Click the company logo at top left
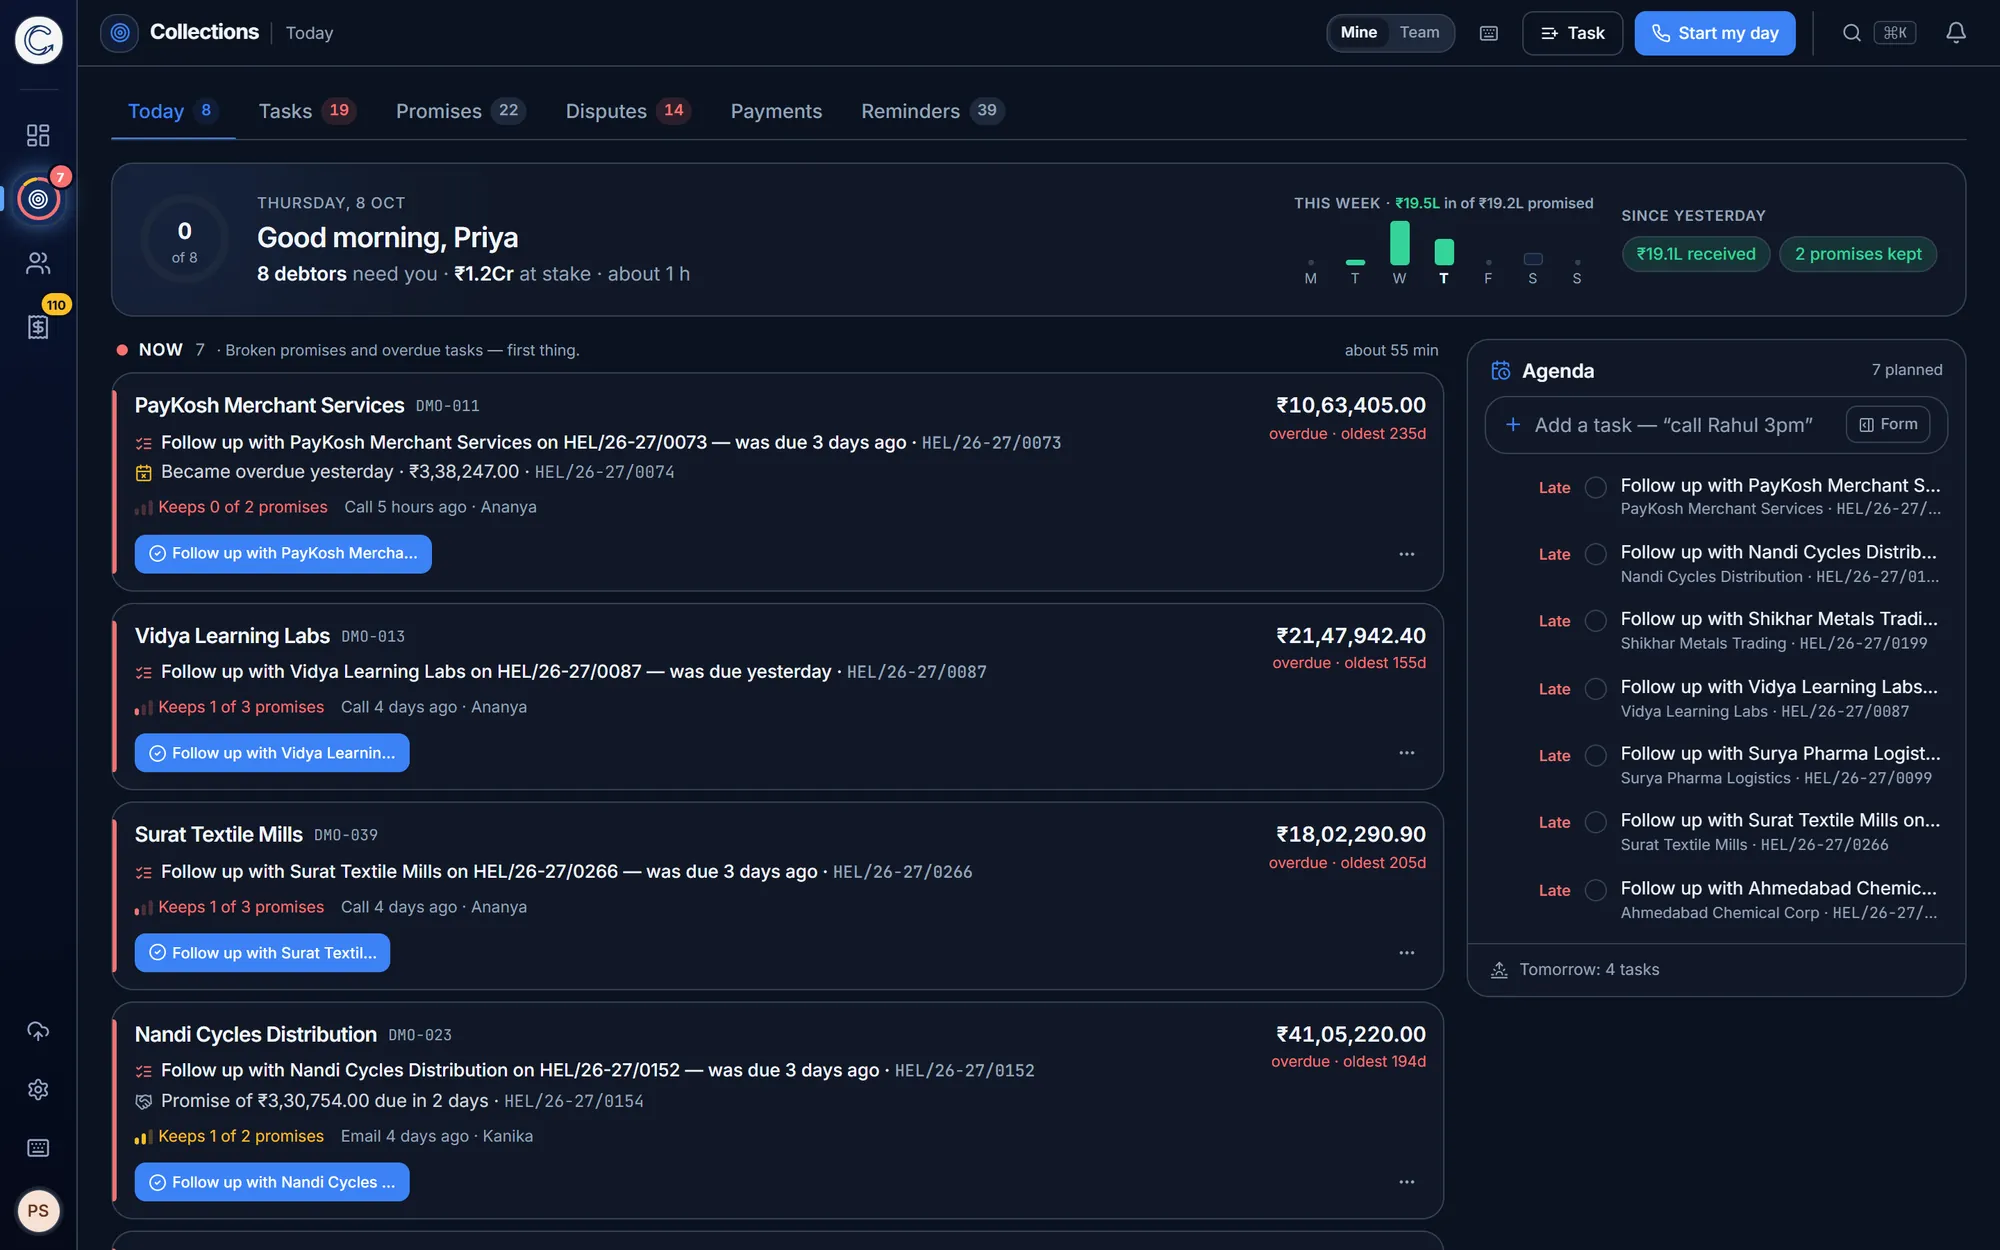This screenshot has height=1250, width=2000. pyautogui.click(x=38, y=40)
